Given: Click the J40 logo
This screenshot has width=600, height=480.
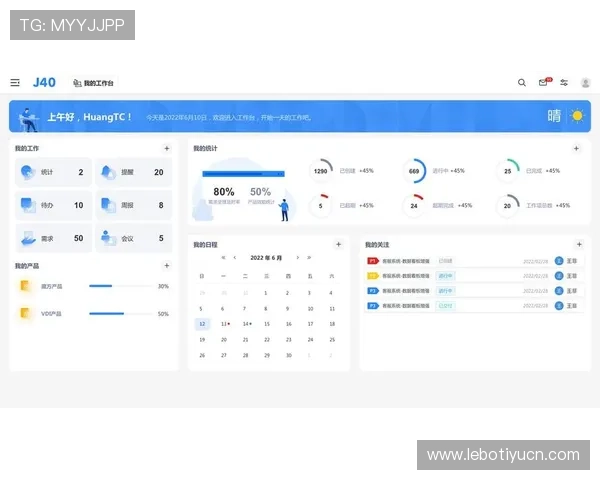Looking at the screenshot, I should [44, 82].
